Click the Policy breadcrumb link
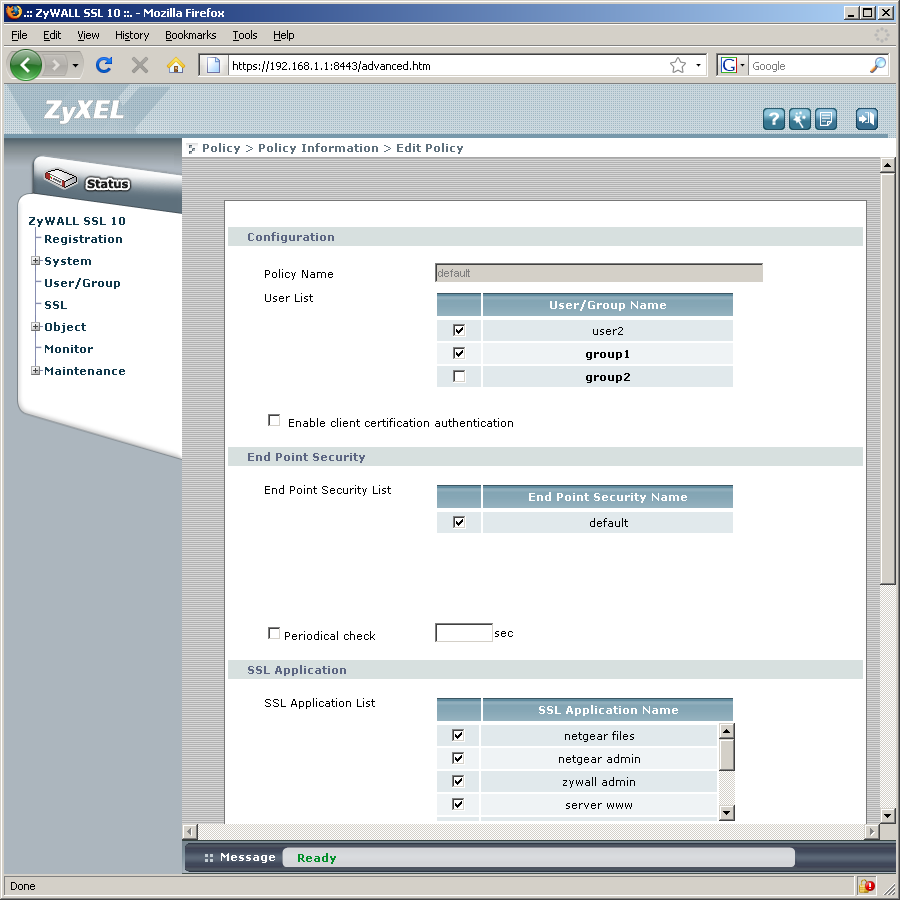This screenshot has width=900, height=900. tap(221, 148)
